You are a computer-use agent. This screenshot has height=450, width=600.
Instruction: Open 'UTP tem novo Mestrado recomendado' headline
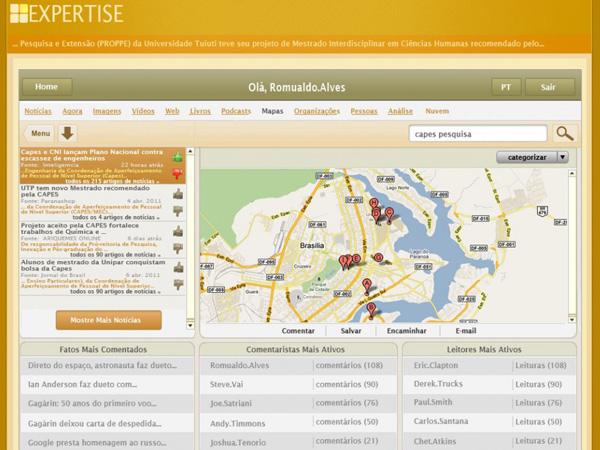[85, 191]
